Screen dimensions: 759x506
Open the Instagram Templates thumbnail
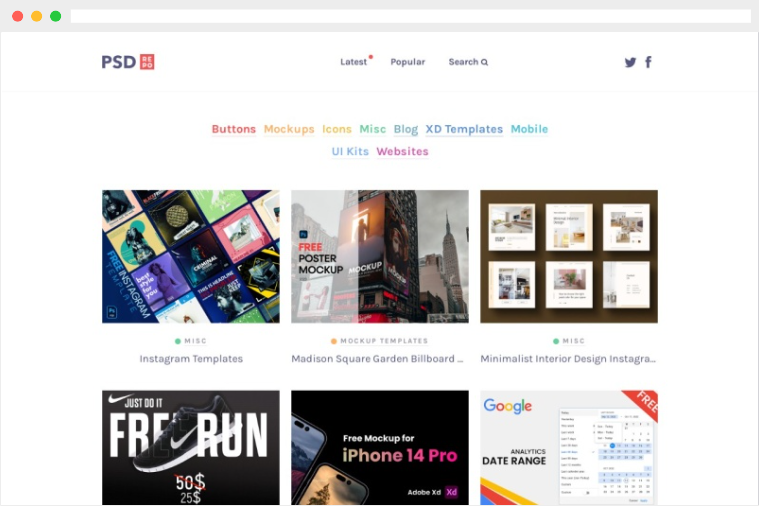[191, 257]
